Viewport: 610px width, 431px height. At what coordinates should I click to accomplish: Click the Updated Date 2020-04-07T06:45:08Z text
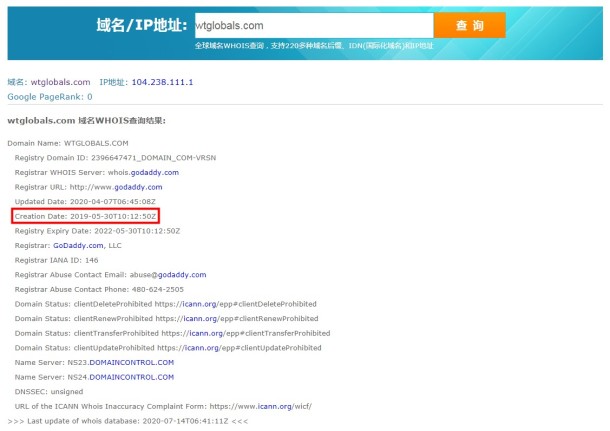pos(85,201)
